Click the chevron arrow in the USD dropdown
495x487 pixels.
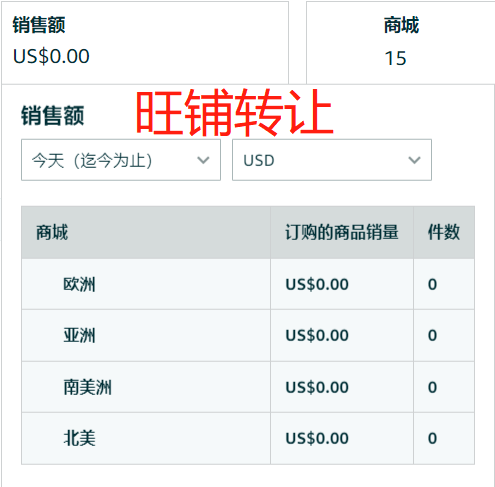(x=414, y=160)
